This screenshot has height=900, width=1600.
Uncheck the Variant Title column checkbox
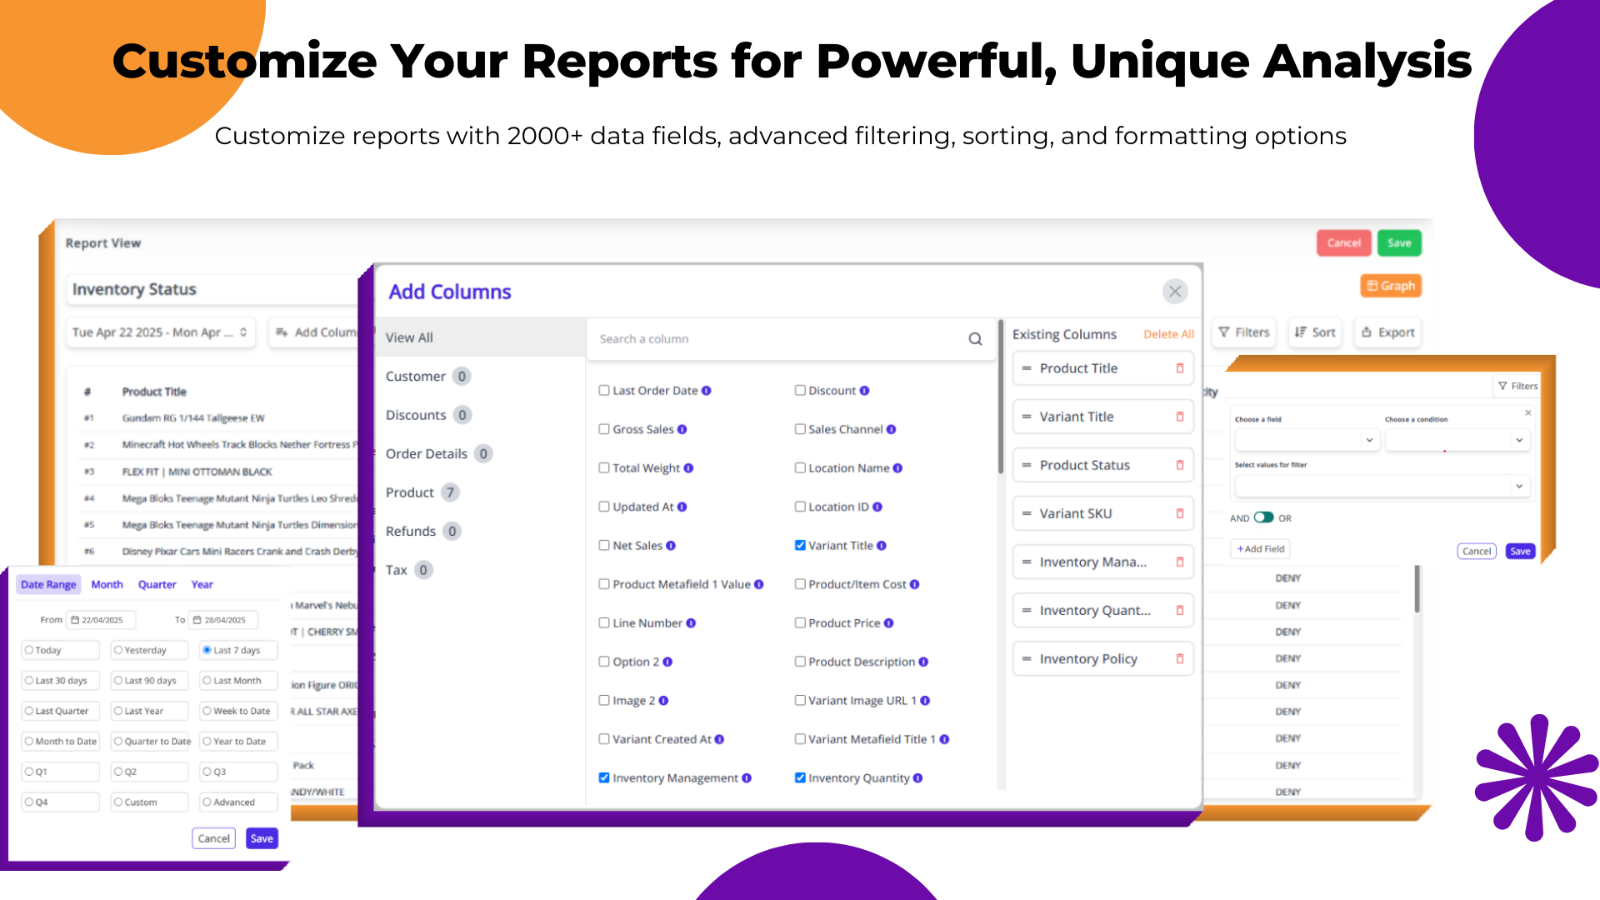point(800,546)
